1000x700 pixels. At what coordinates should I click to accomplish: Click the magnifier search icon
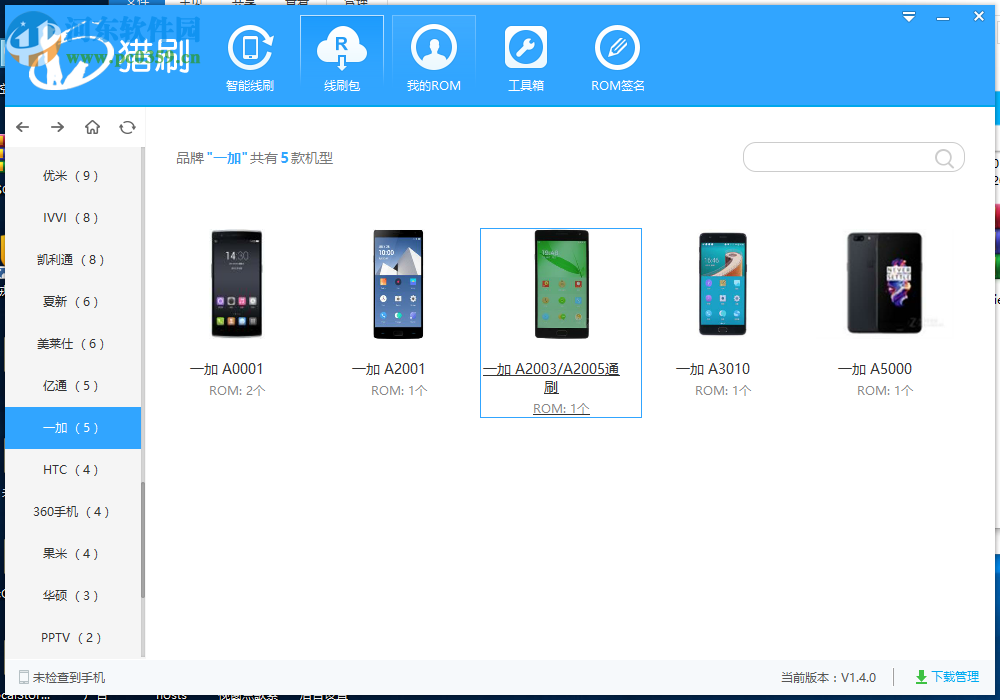point(944,157)
